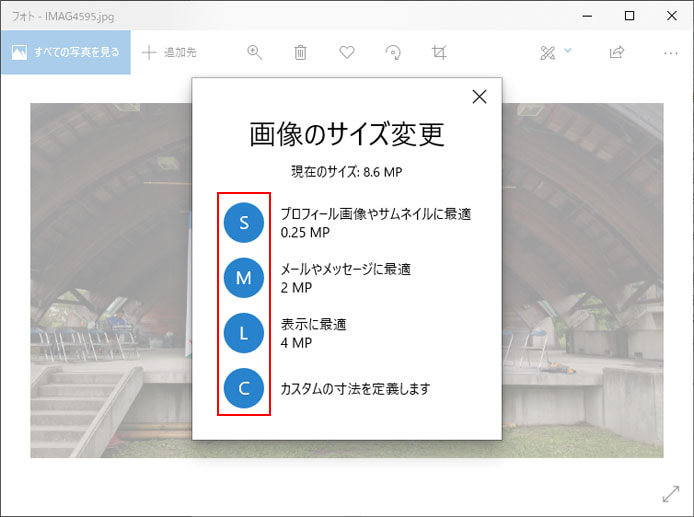
Task: Click the fullscreen expand arrow icon
Action: 671,494
